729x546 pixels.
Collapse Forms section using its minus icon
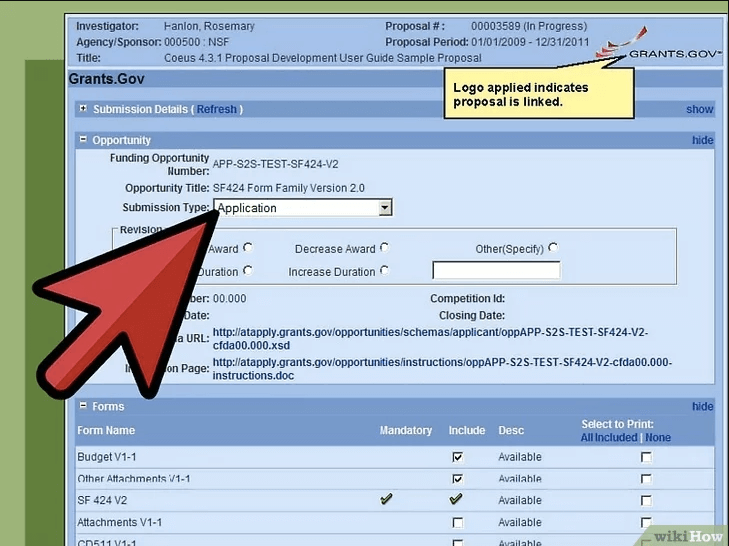coord(83,406)
